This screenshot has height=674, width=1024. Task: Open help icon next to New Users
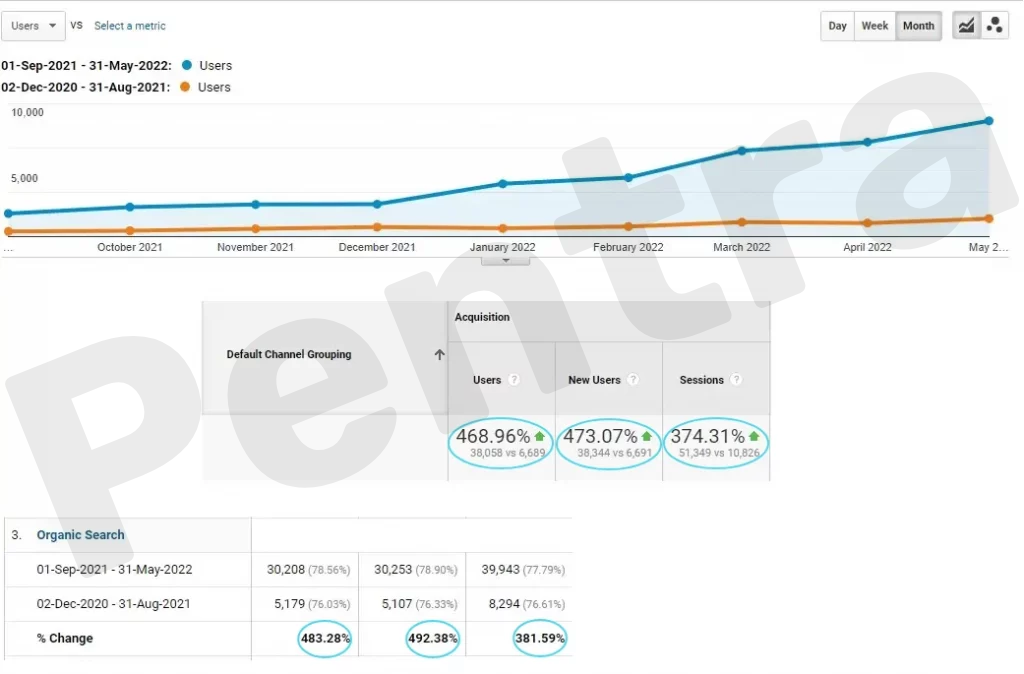point(633,380)
